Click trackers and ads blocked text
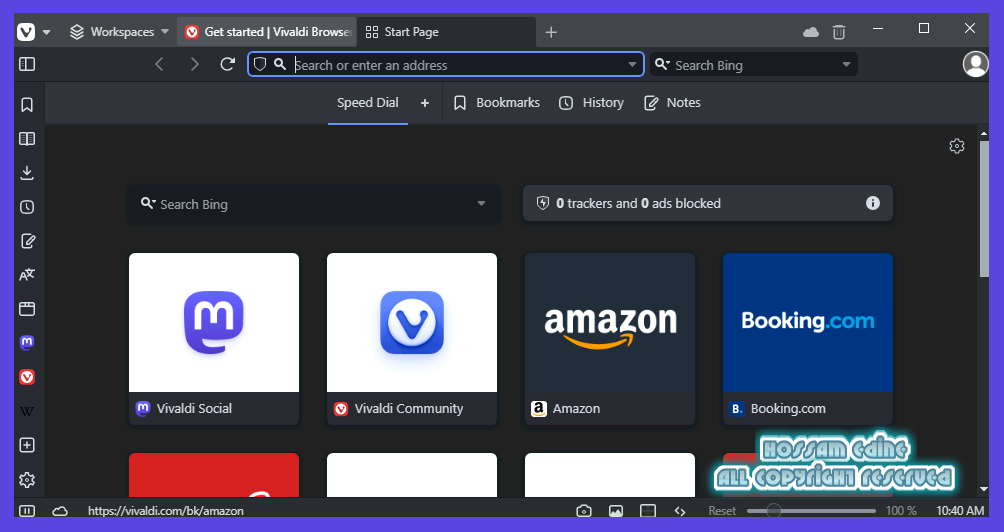The width and height of the screenshot is (1004, 532). pyautogui.click(x=638, y=204)
